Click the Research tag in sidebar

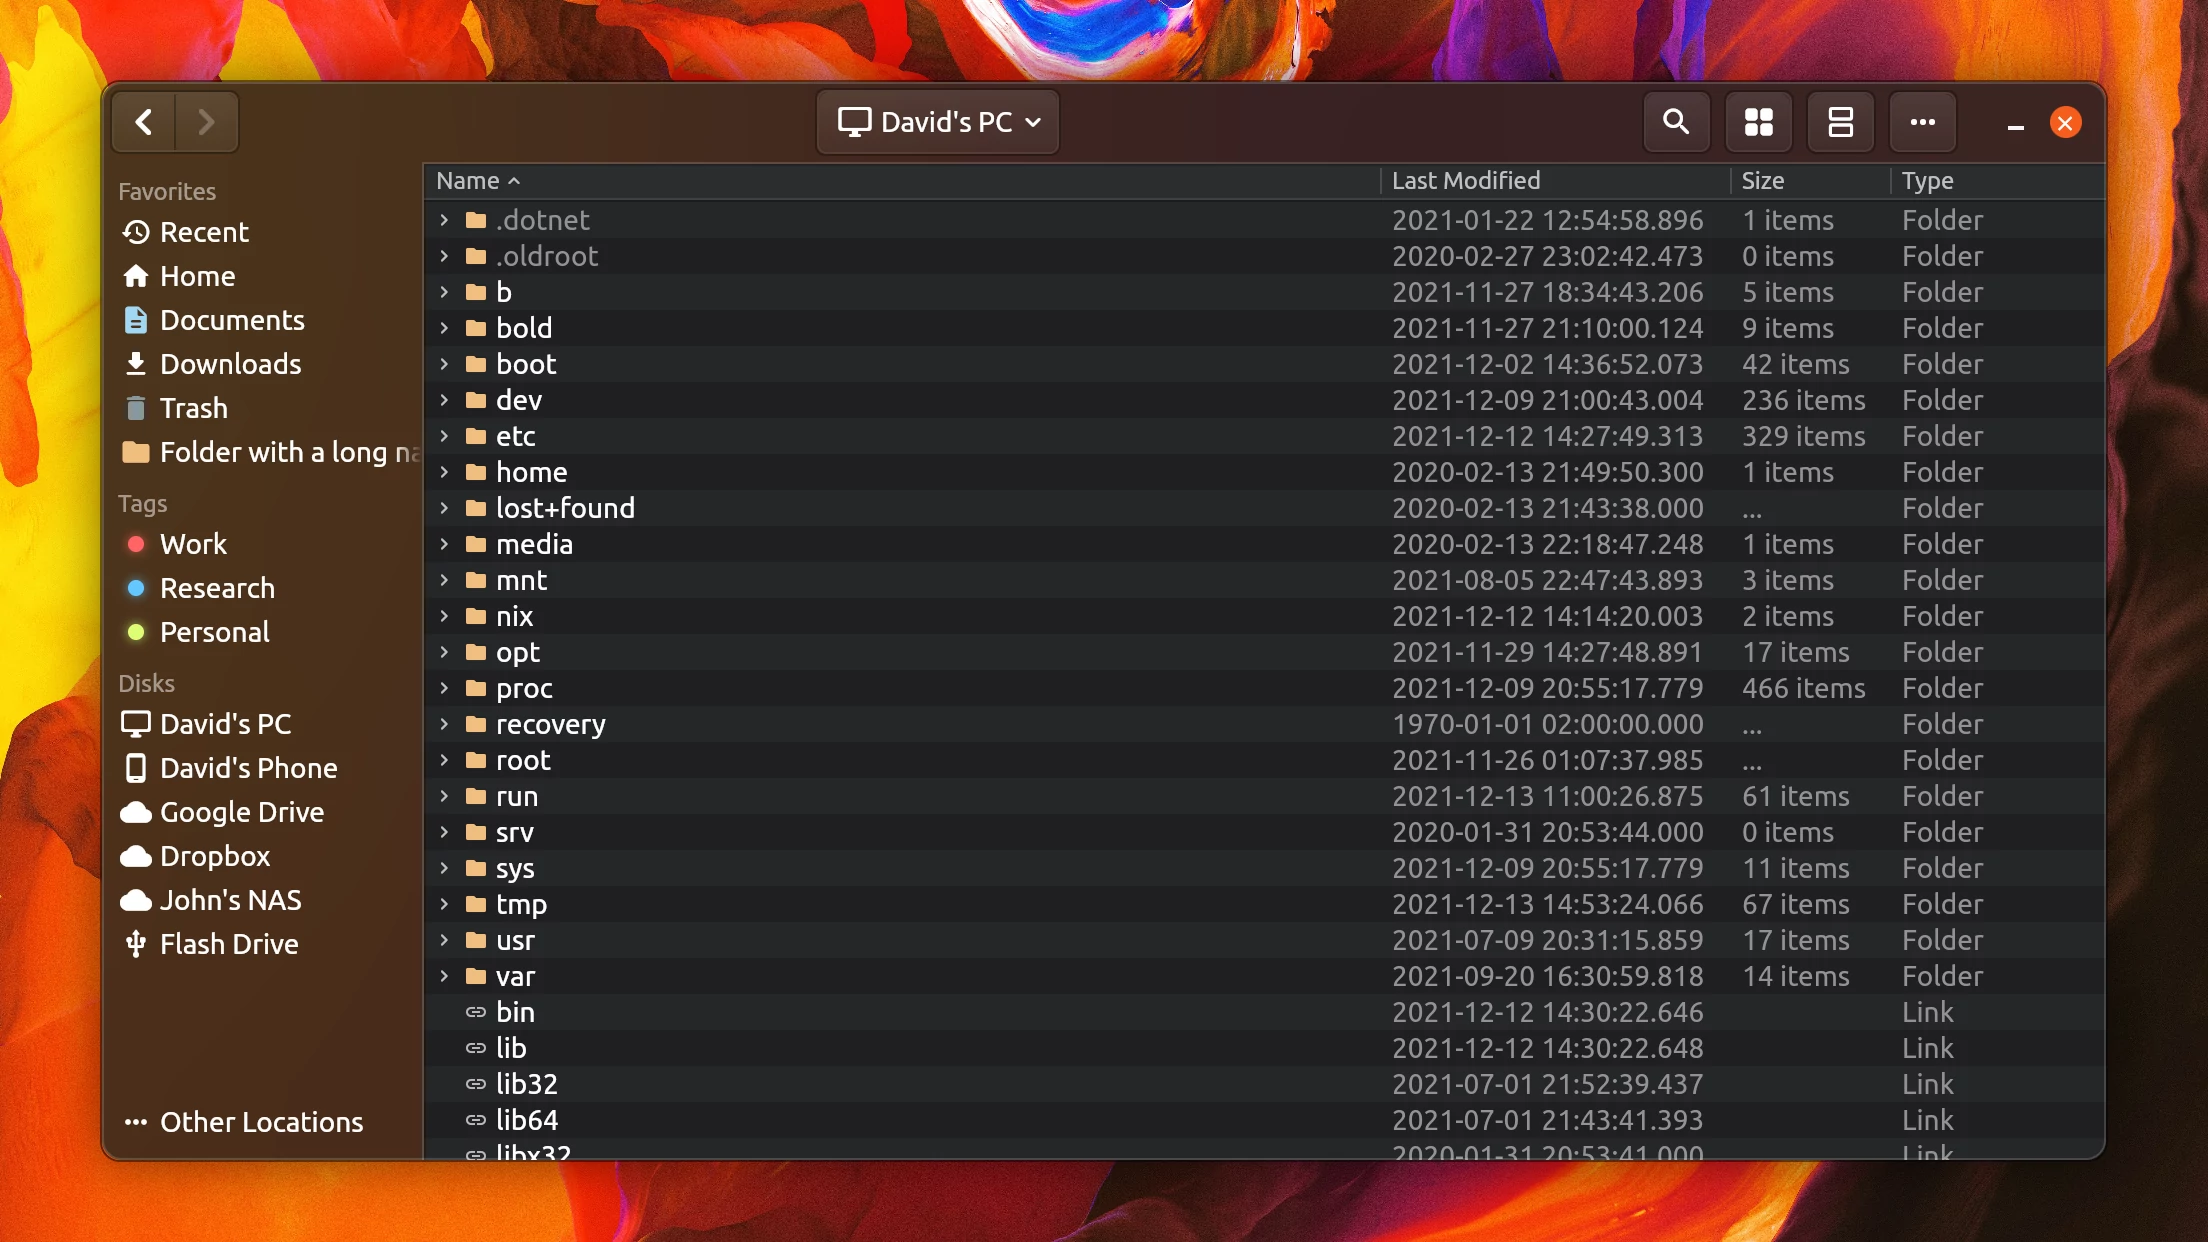tap(218, 587)
